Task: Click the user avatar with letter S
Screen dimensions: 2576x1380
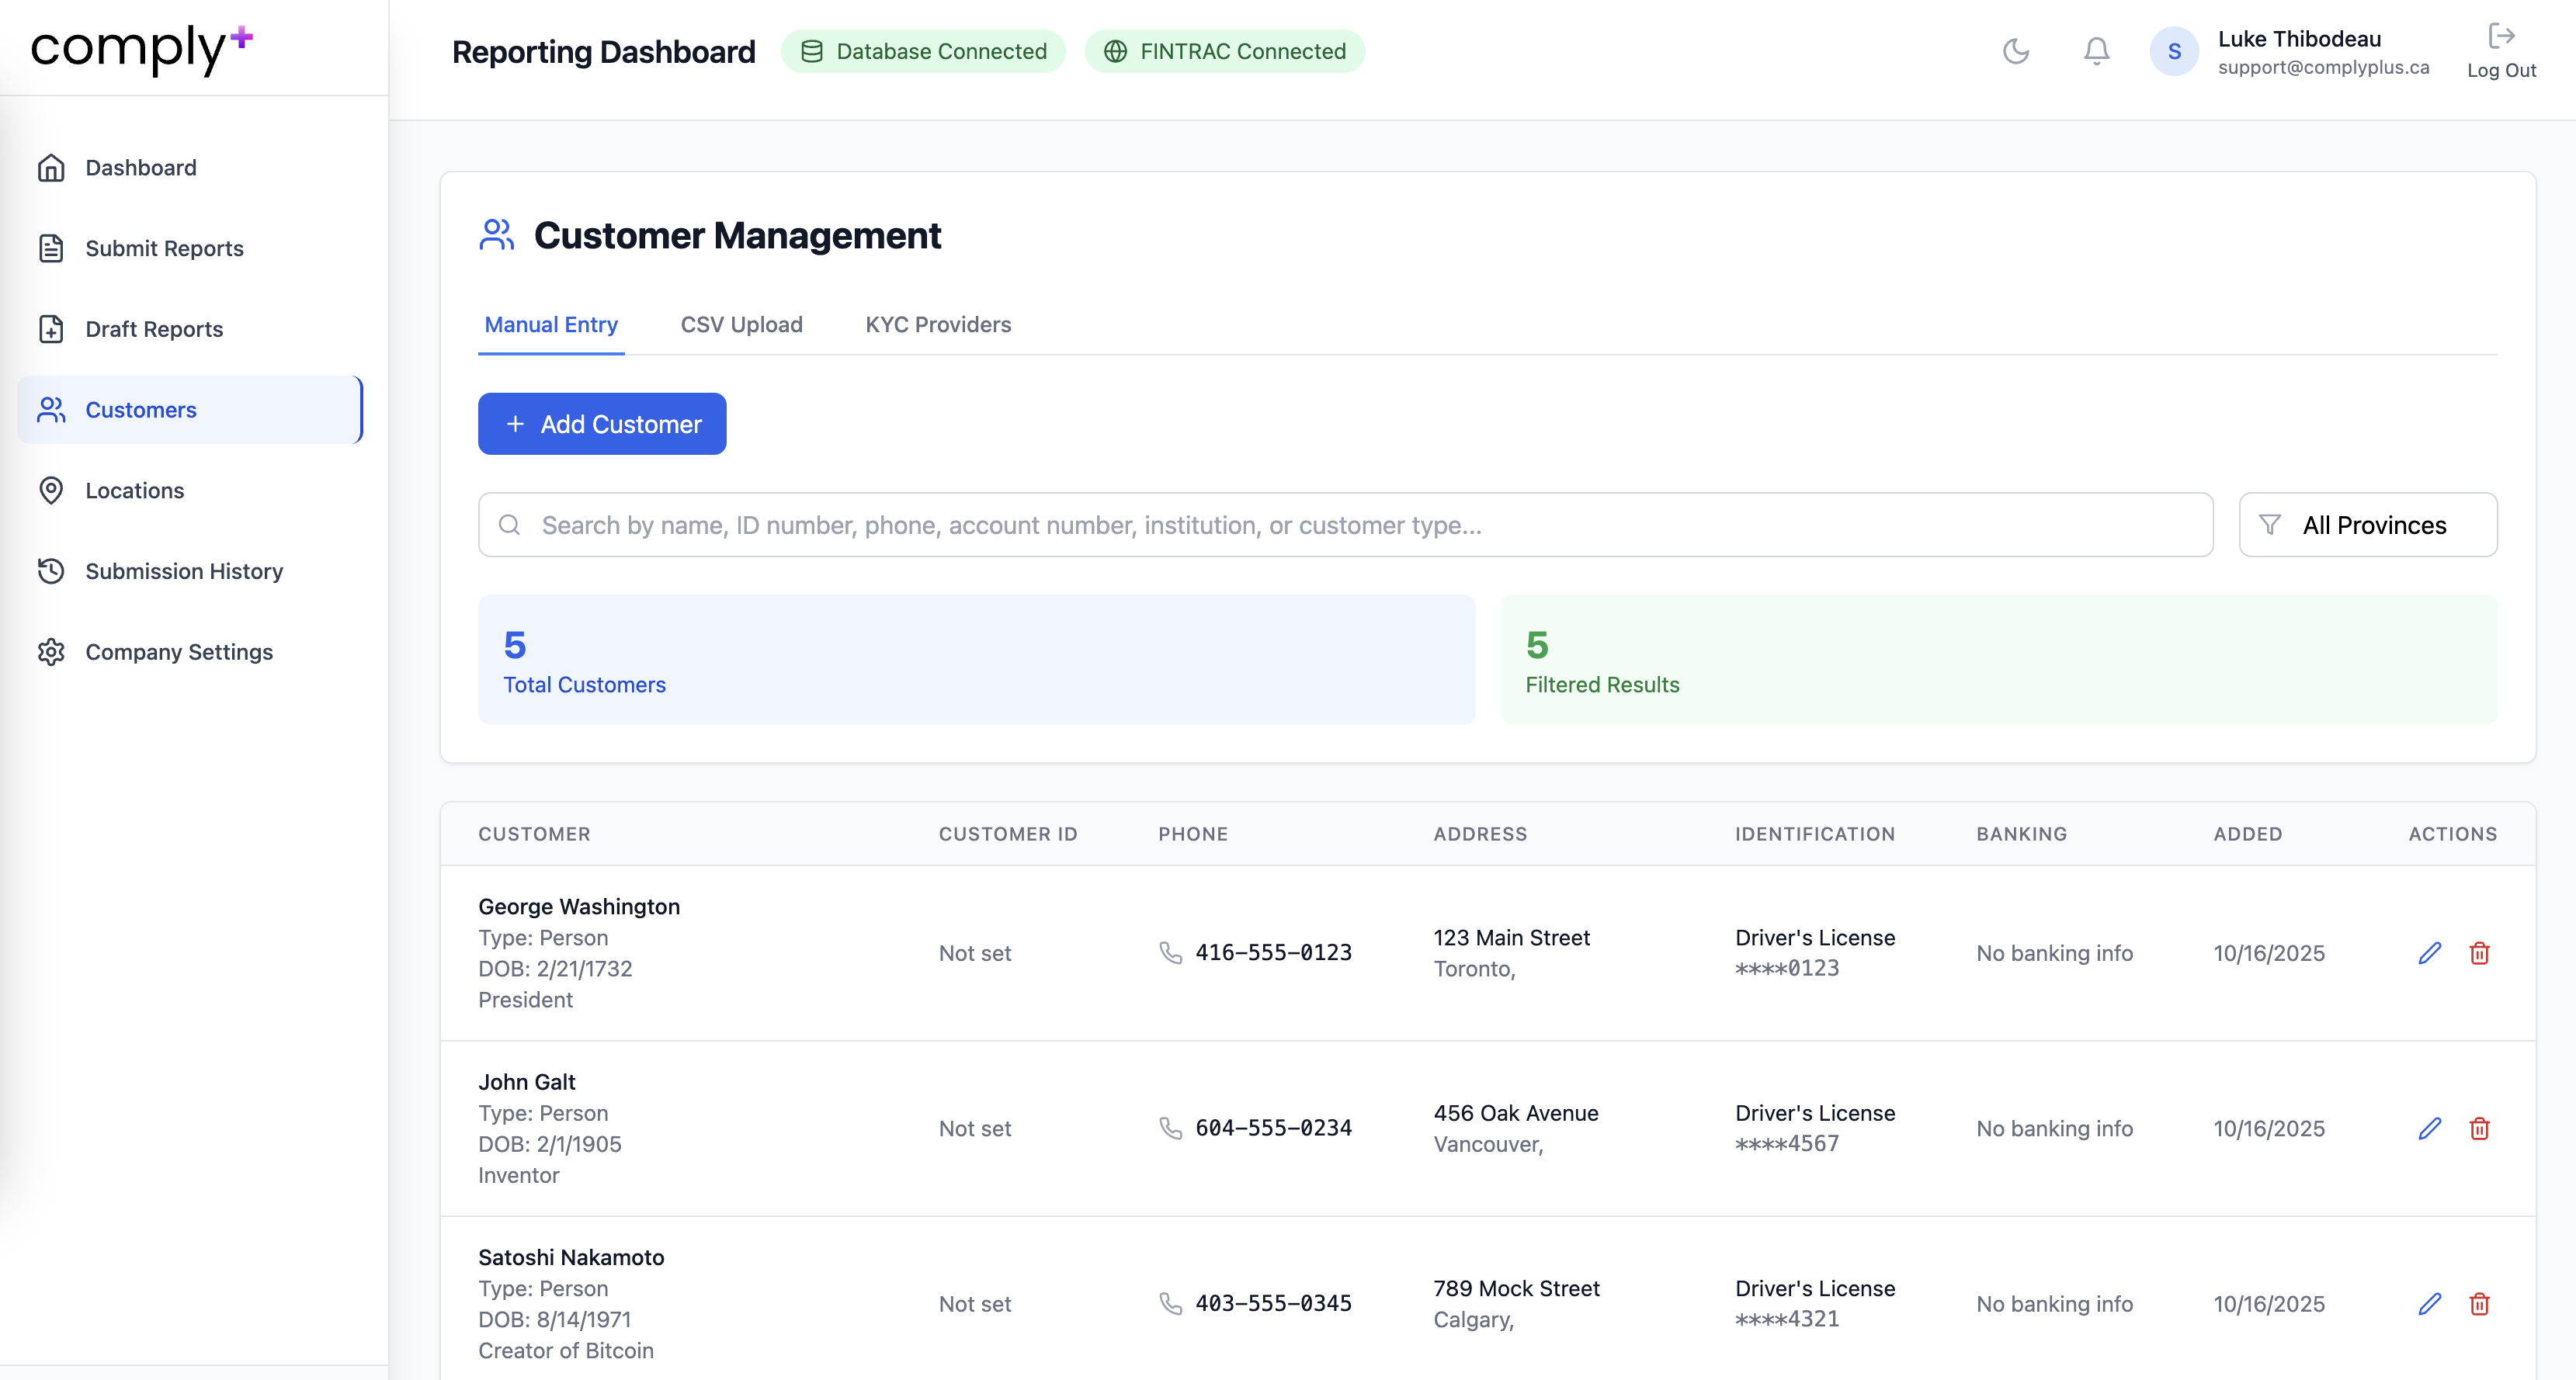Action: pyautogui.click(x=2173, y=51)
